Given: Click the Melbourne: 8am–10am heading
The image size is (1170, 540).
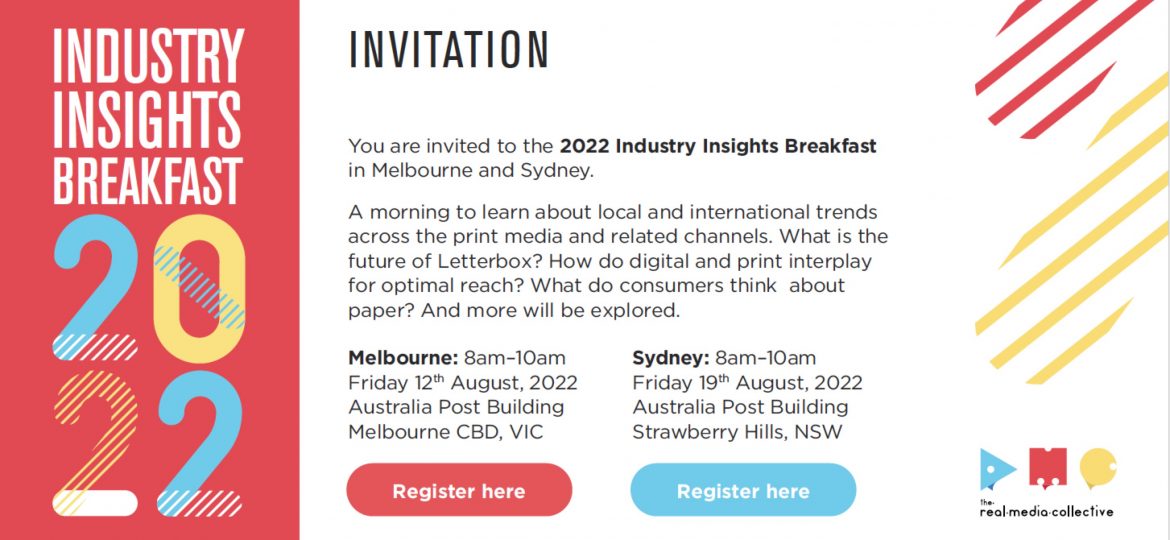Looking at the screenshot, I should 457,357.
